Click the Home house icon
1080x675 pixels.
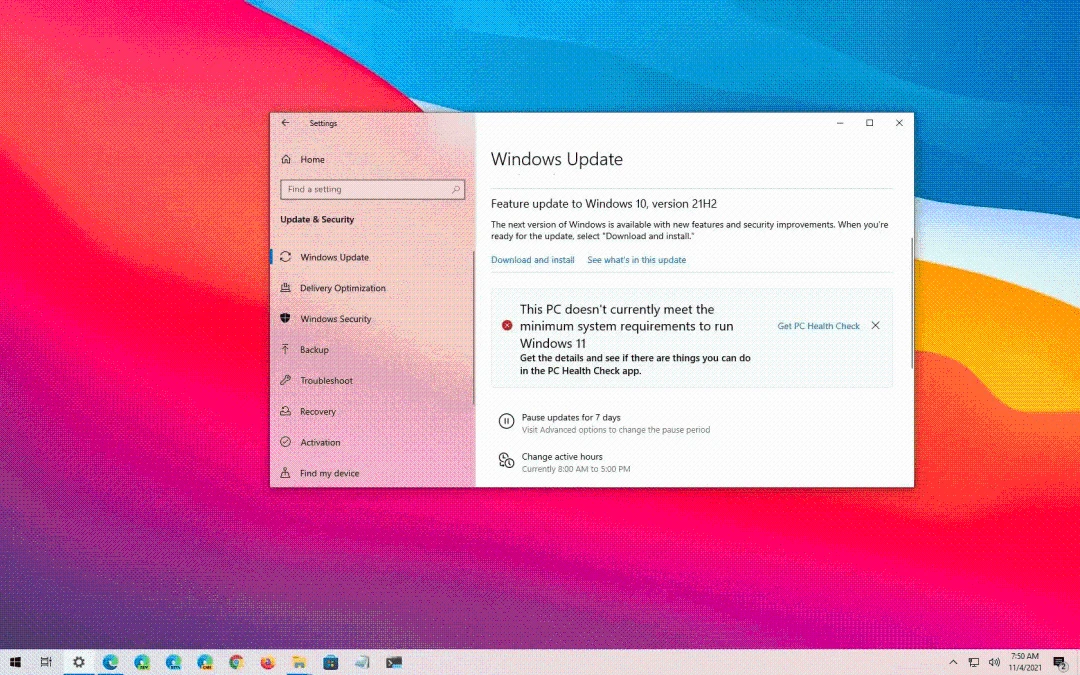pos(286,159)
